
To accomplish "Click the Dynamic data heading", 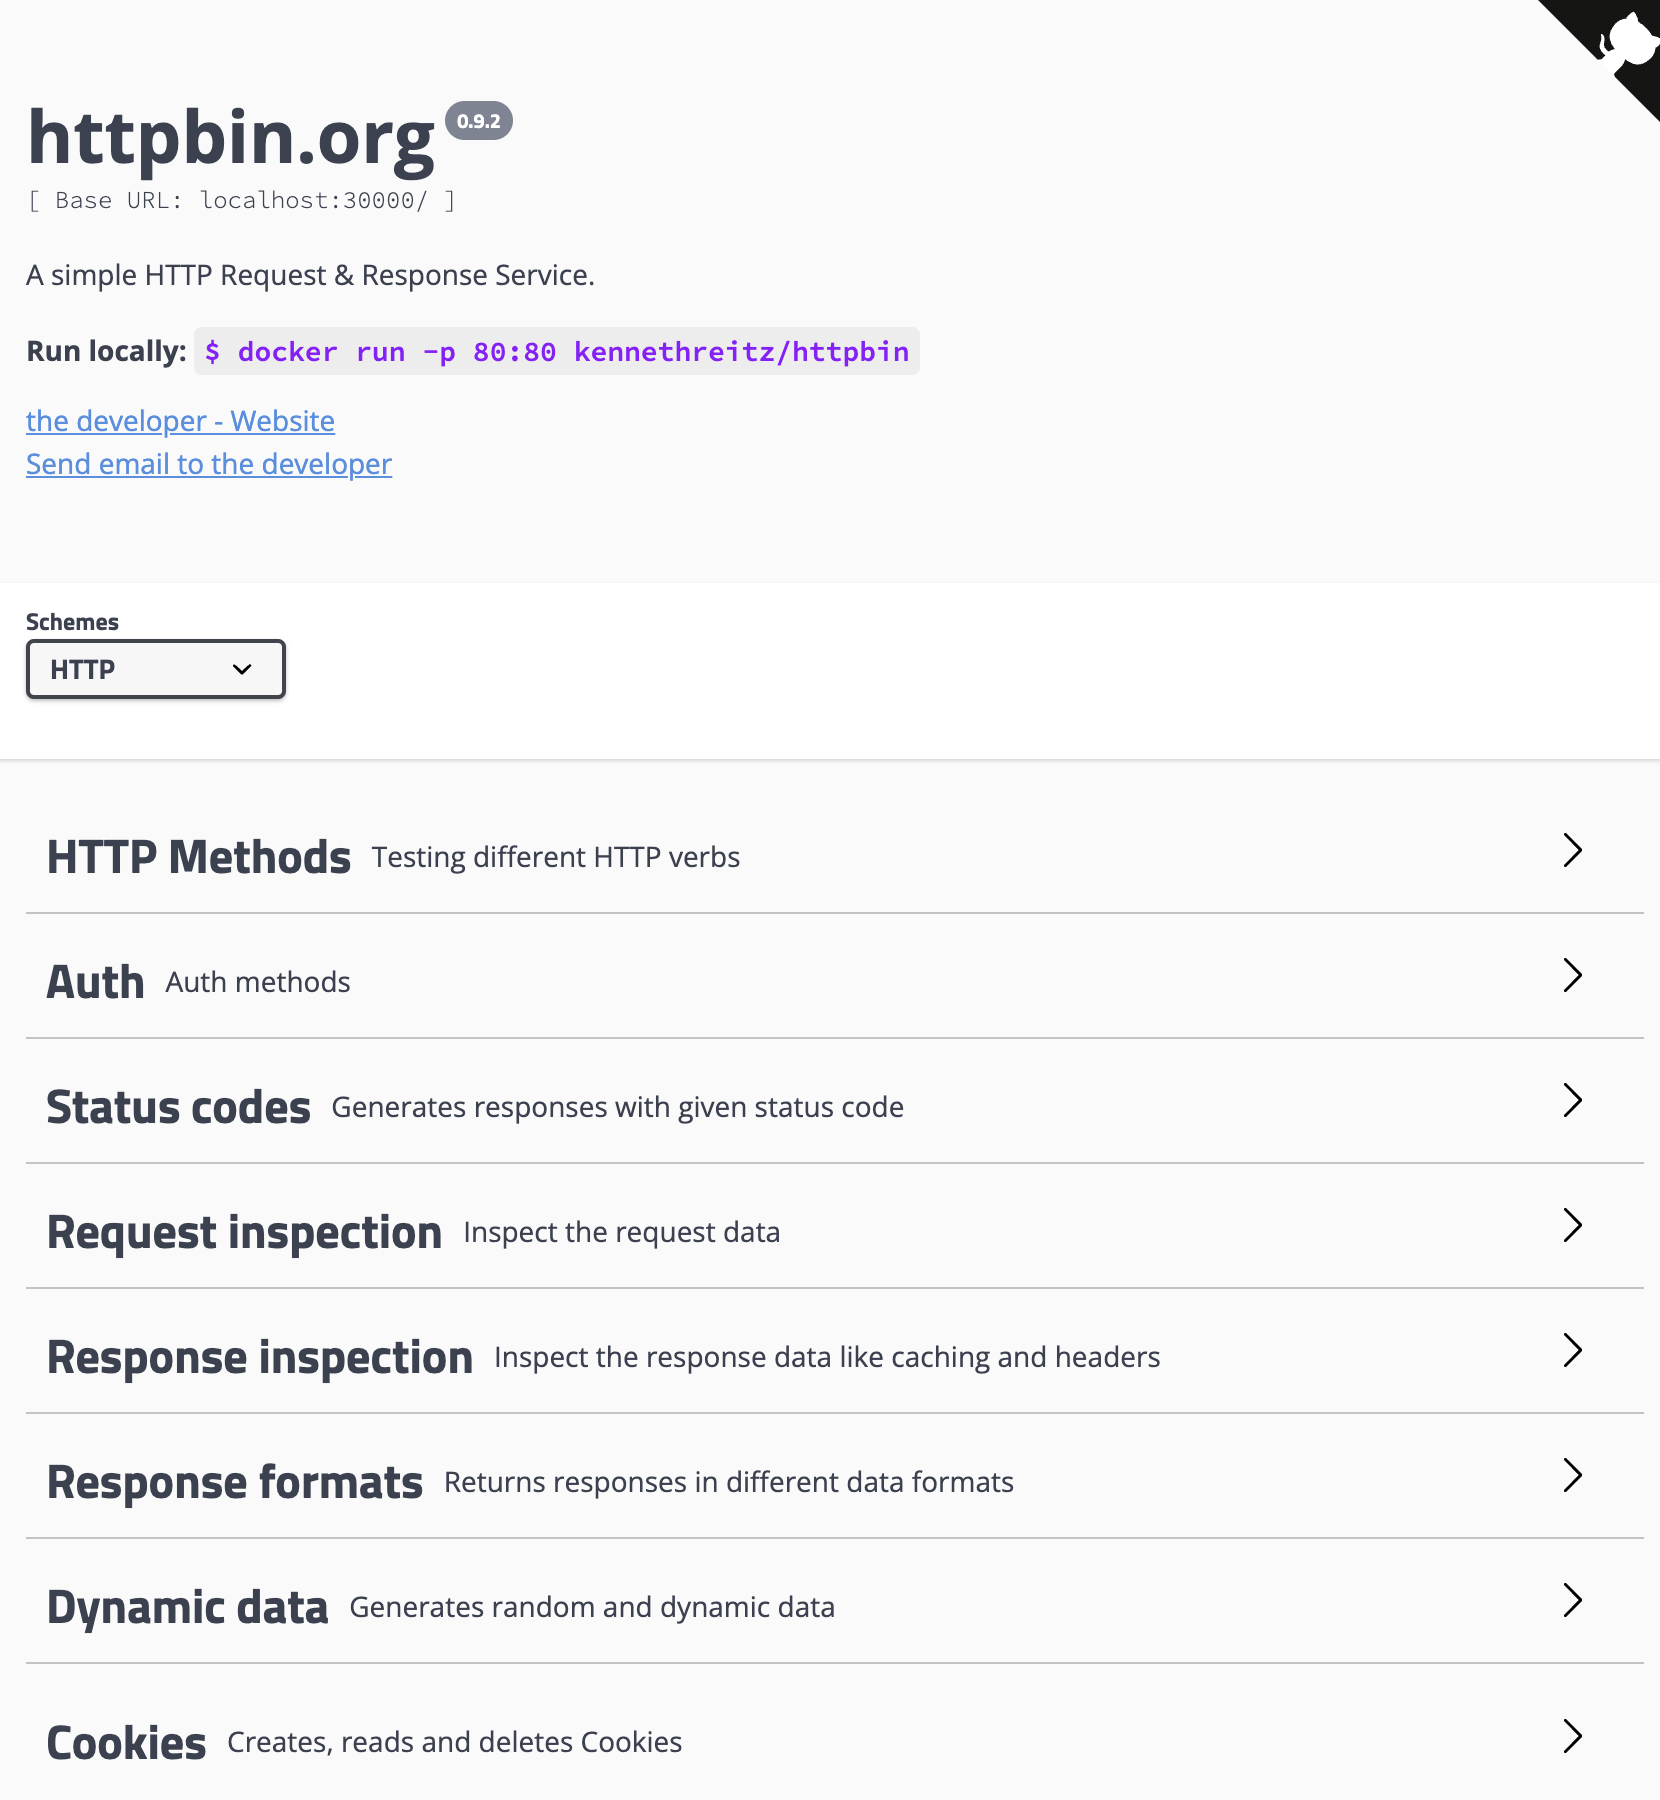I will tap(188, 1607).
